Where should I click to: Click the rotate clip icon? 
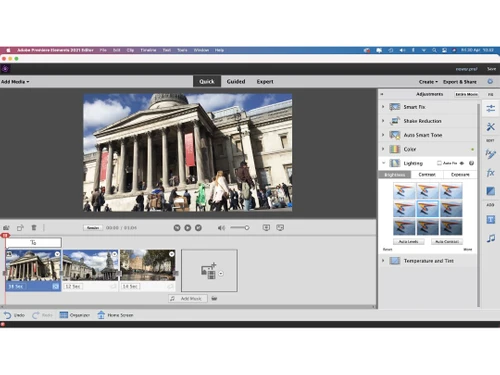pos(20,228)
